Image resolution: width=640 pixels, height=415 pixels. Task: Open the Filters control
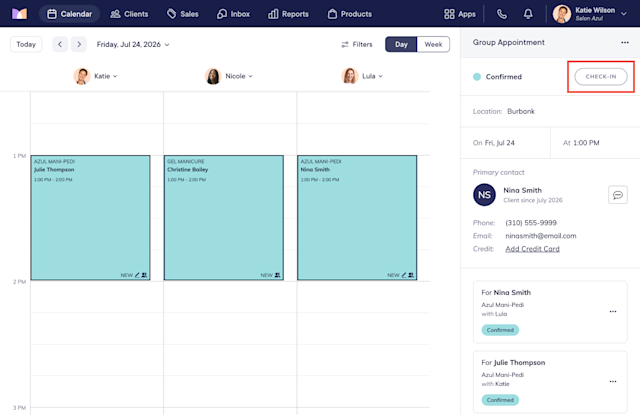[x=357, y=44]
